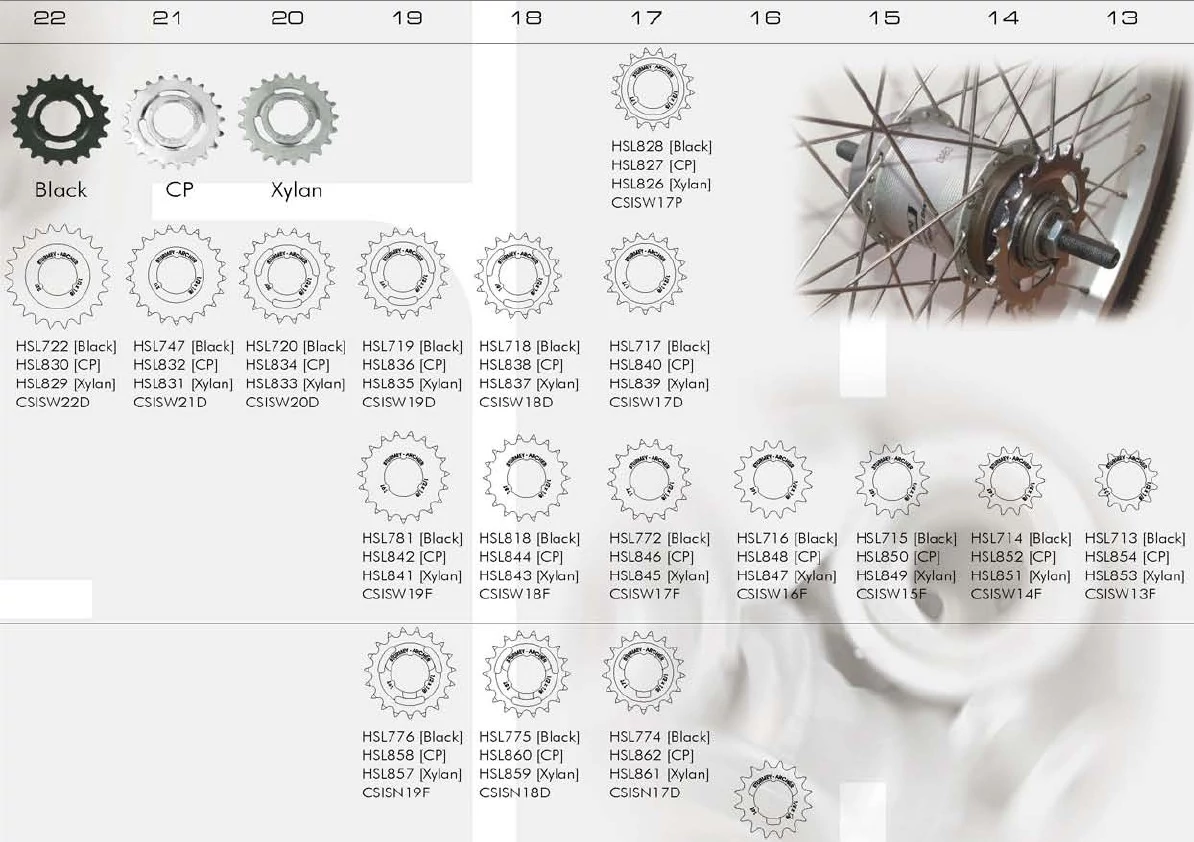Click the CSISN17D model code
The image size is (1194, 842).
[x=646, y=793]
